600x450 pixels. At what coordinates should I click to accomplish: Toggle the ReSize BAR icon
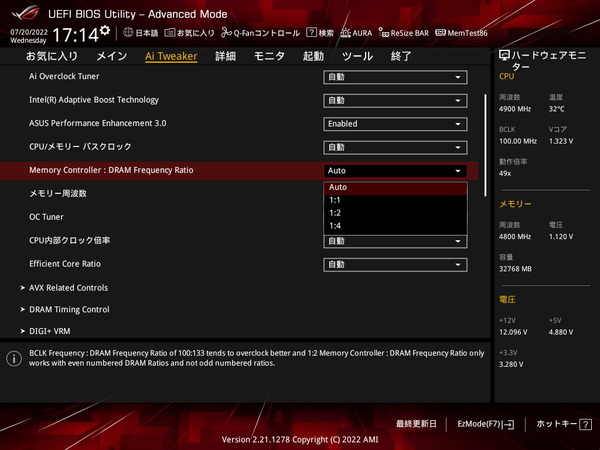coord(383,33)
